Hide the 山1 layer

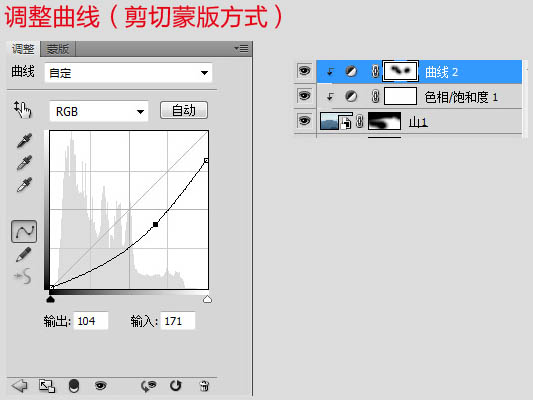click(304, 120)
